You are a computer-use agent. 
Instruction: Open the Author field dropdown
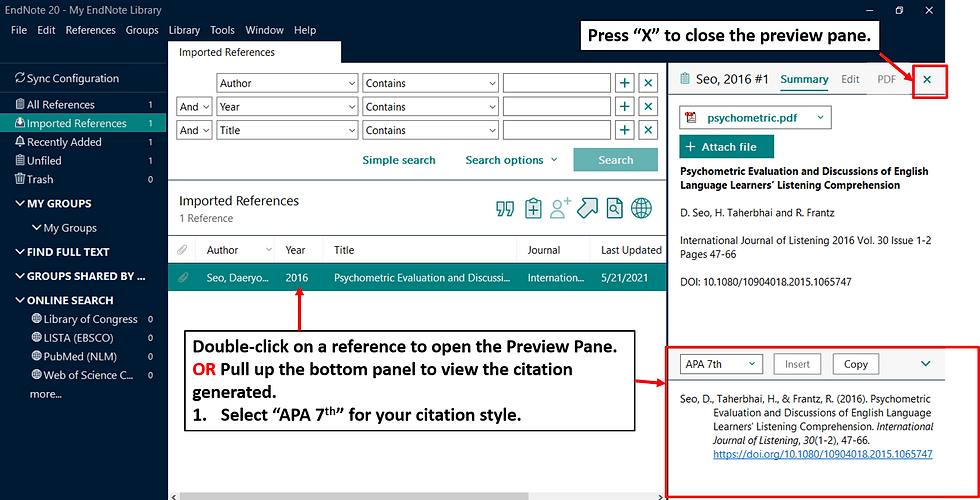288,83
